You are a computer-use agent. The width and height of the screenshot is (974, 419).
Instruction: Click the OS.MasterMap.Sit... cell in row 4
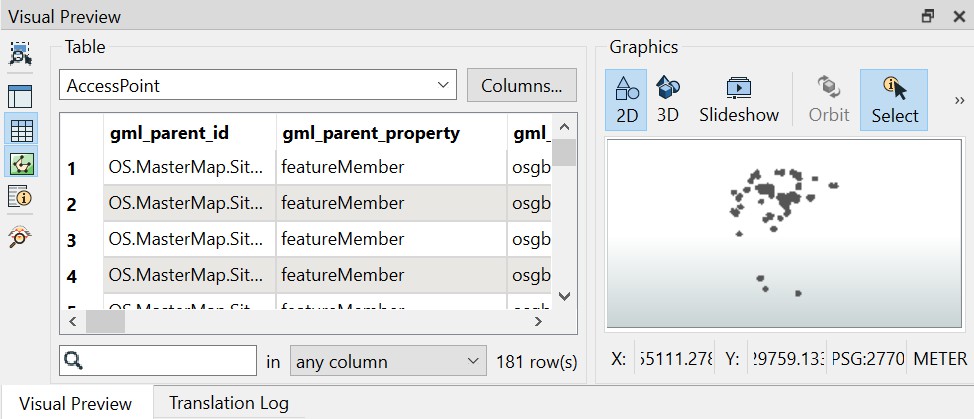(x=189, y=275)
